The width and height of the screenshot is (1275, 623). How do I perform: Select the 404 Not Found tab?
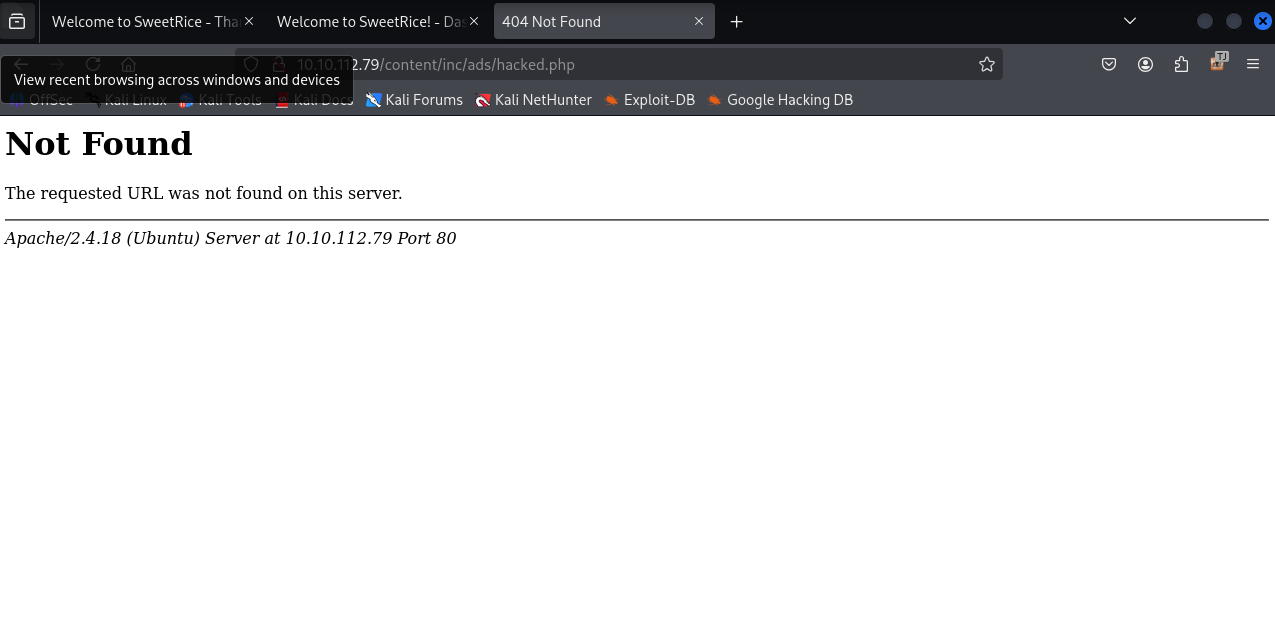point(590,21)
